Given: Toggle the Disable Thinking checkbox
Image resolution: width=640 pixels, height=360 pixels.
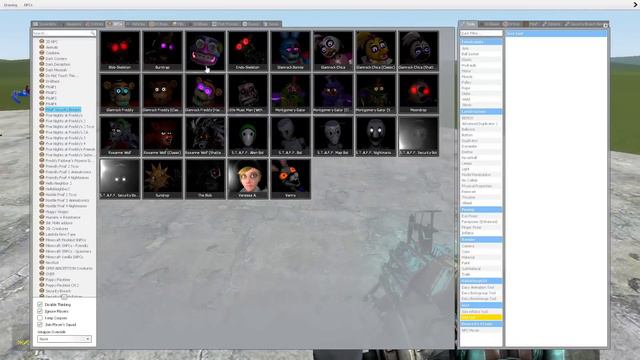Looking at the screenshot, I should 40,304.
